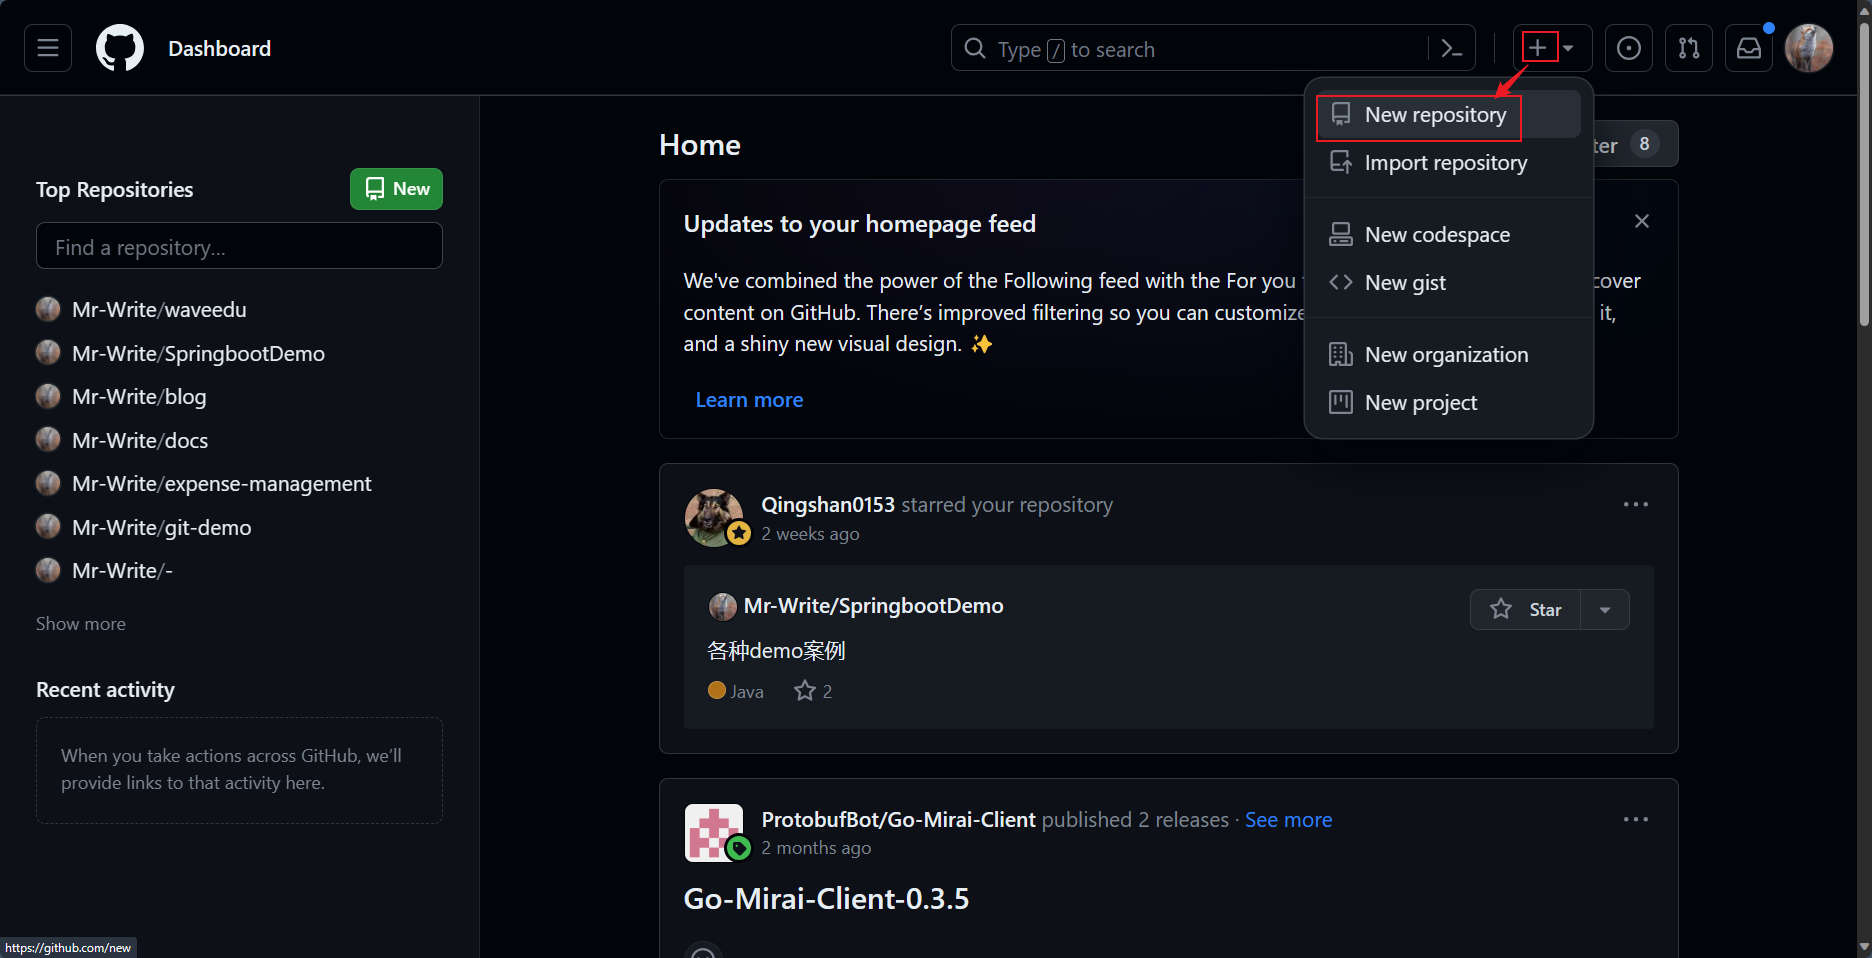
Task: Click the green New repository button
Action: point(396,189)
